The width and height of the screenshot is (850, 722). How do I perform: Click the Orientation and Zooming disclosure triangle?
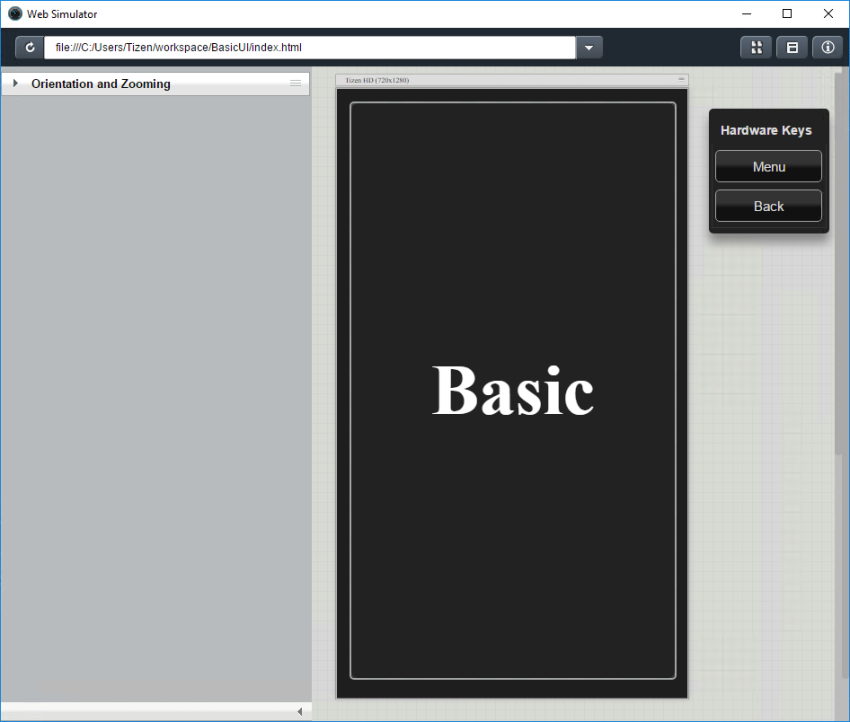14,84
